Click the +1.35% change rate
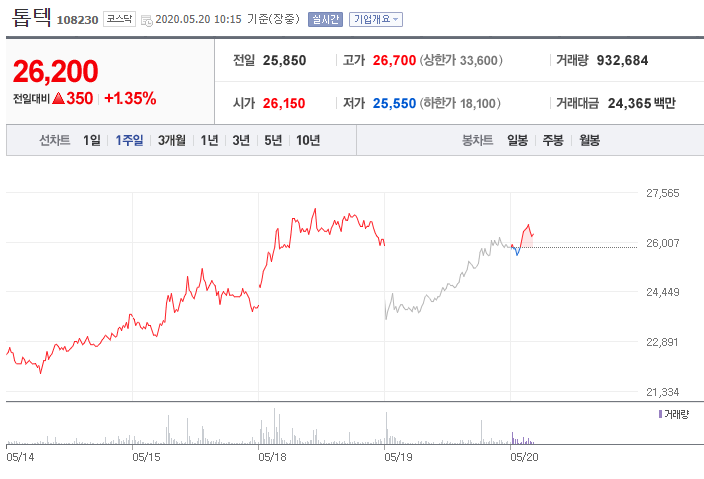The image size is (704, 479). coord(130,98)
